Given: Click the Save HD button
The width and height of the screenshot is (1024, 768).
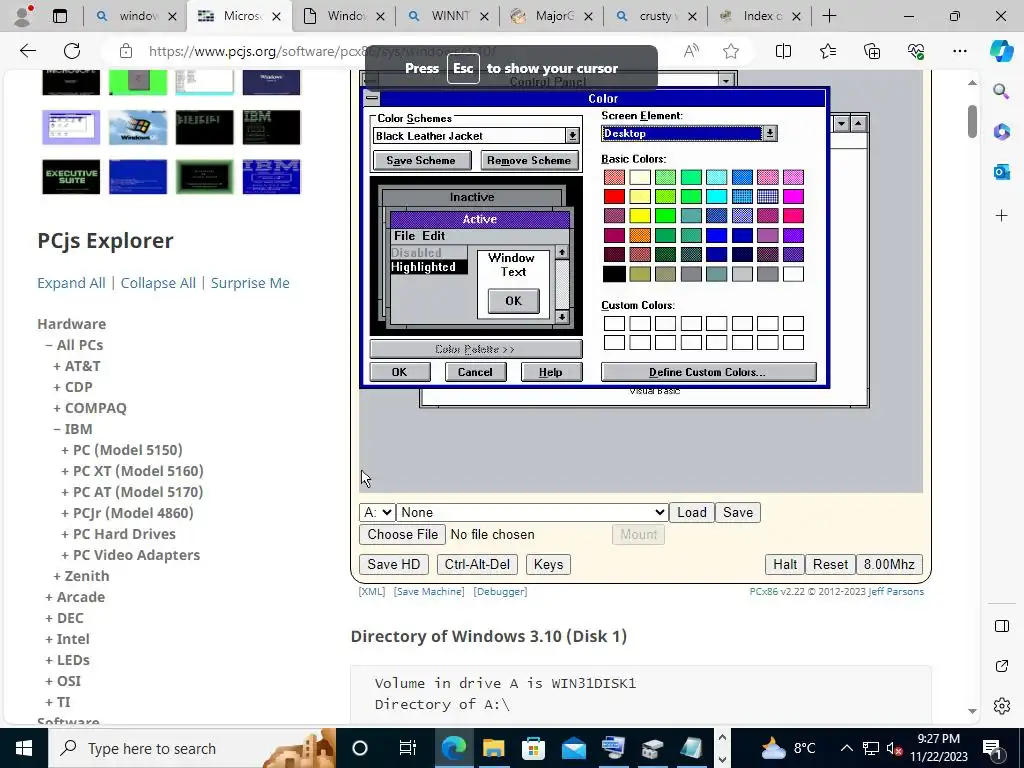Looking at the screenshot, I should click(393, 564).
